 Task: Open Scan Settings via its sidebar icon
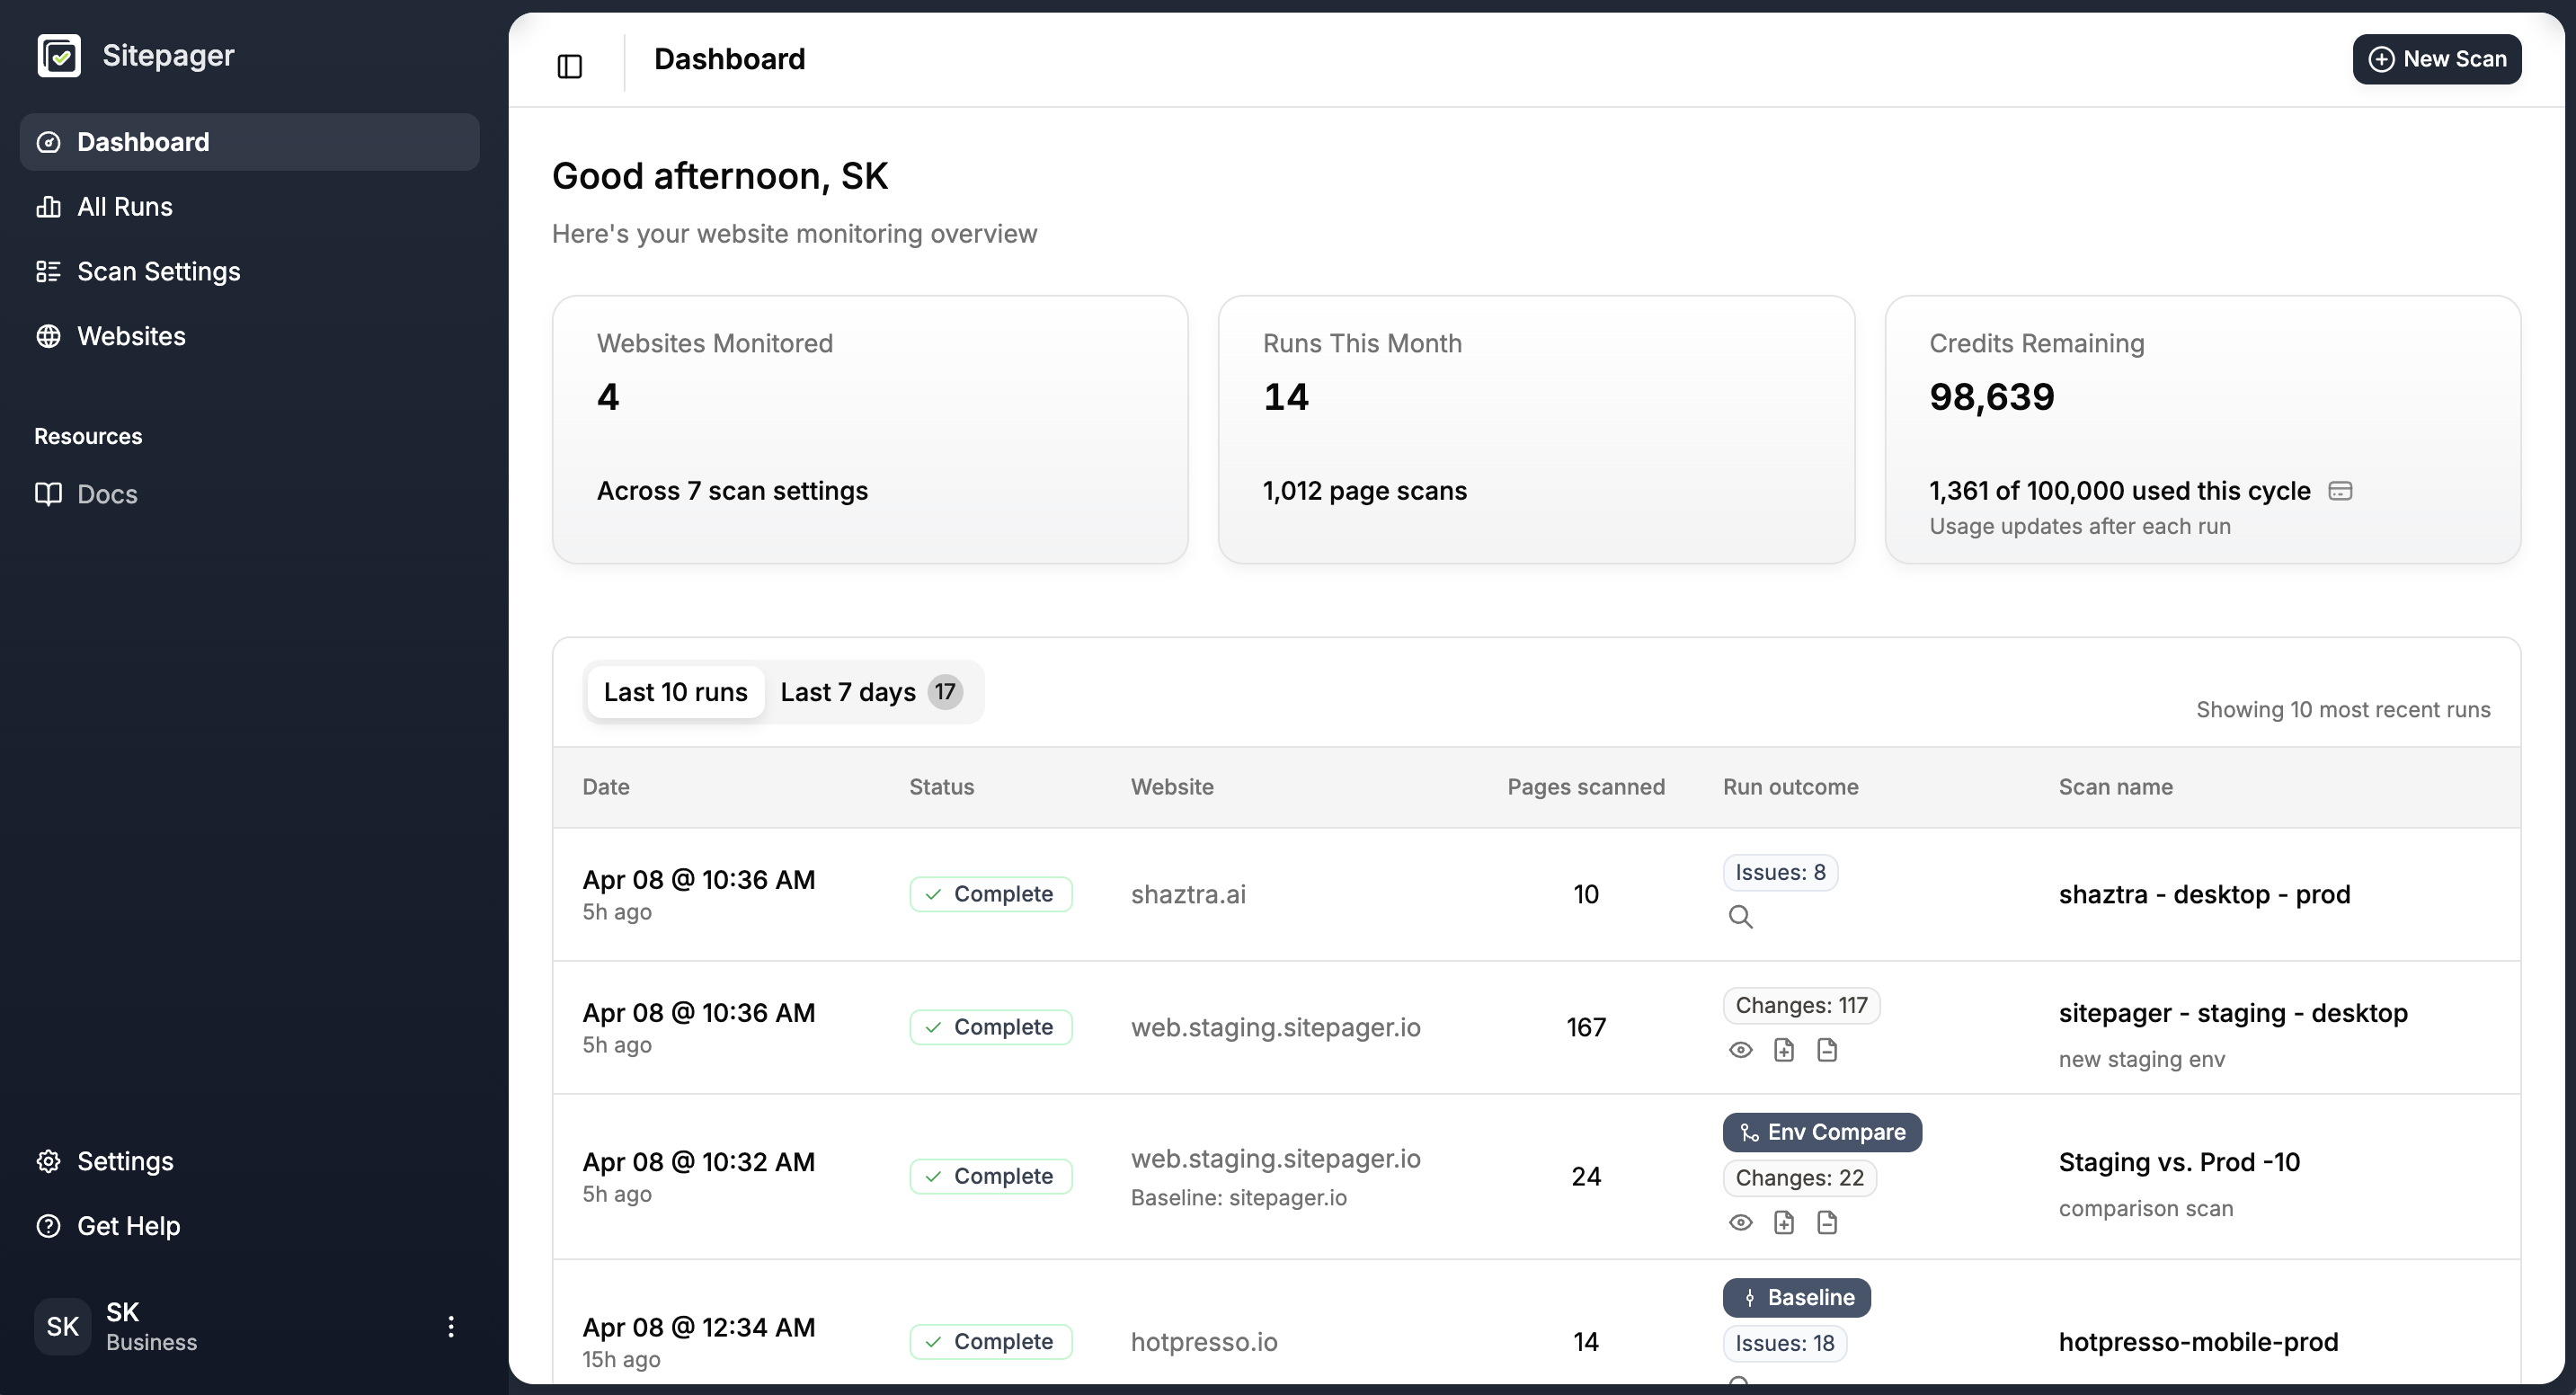coord(48,271)
